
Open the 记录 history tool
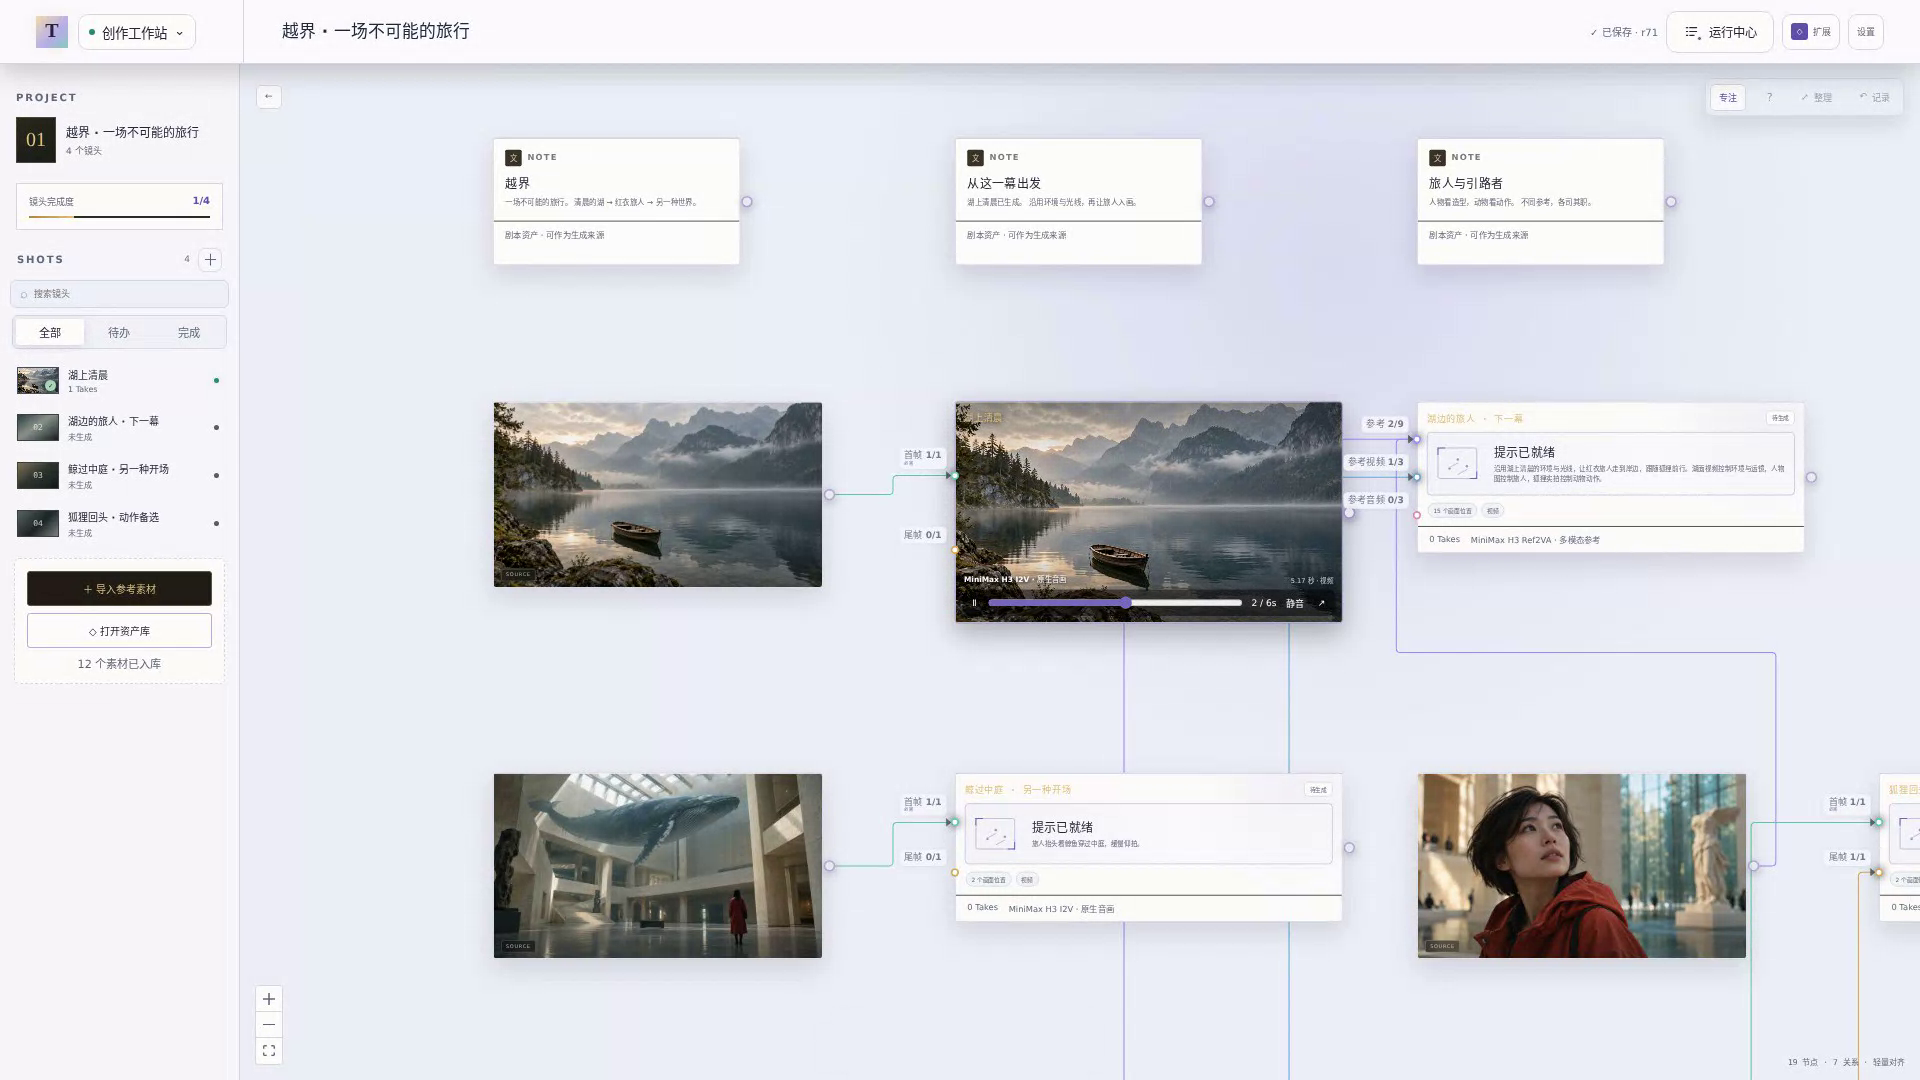click(x=1874, y=98)
